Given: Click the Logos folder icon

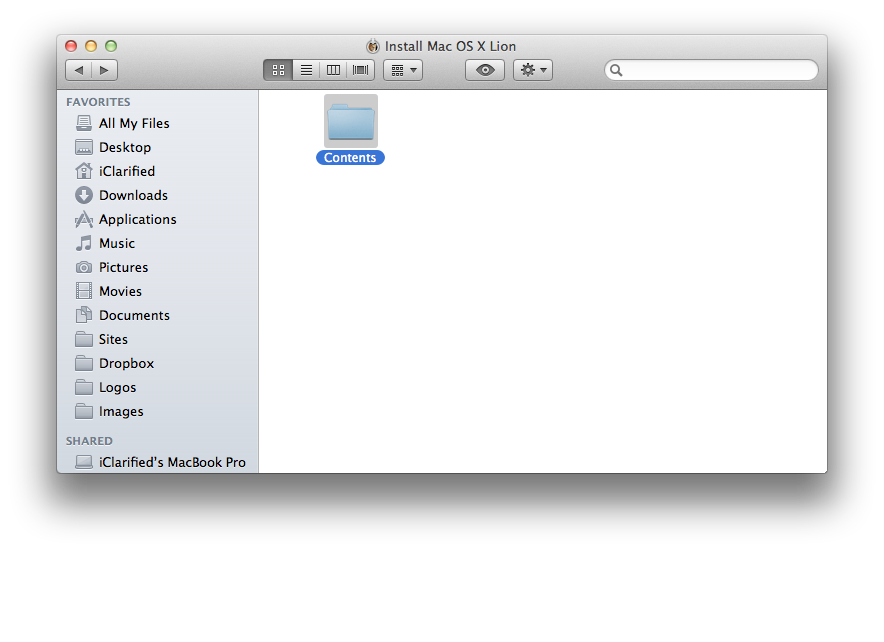Looking at the screenshot, I should point(83,387).
